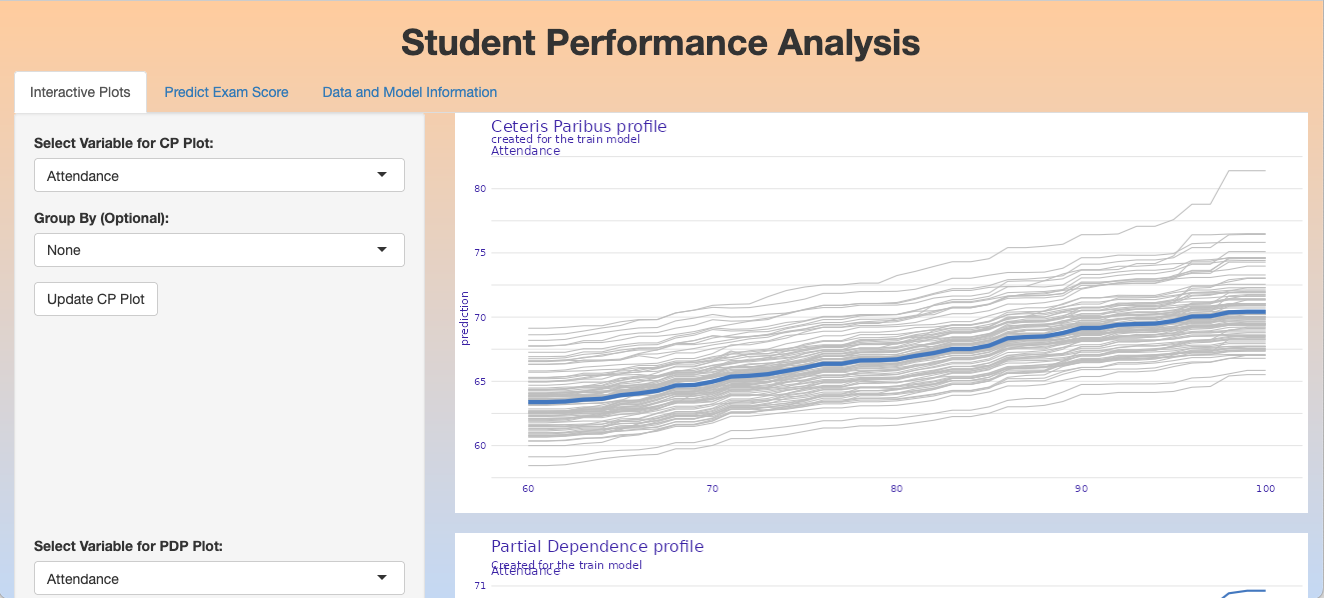Open the 'Group By (Optional)' dropdown
The image size is (1324, 598).
[219, 249]
